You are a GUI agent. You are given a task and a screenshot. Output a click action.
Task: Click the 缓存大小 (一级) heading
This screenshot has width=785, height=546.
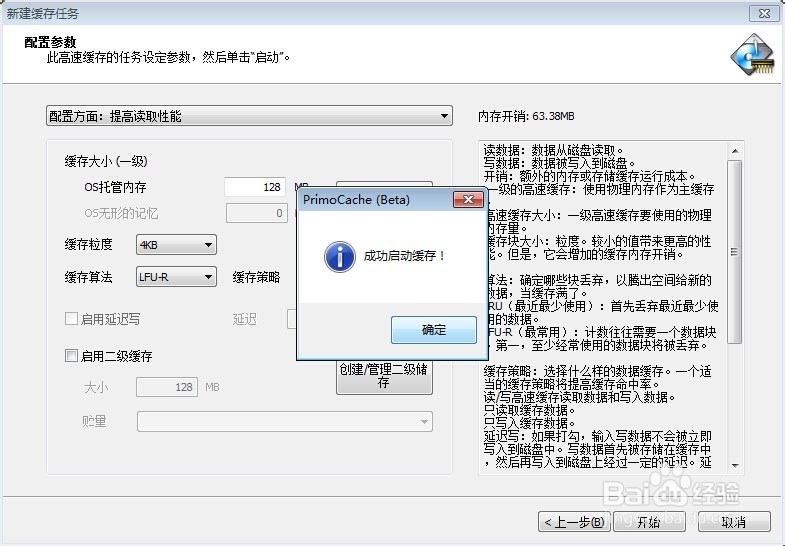point(106,161)
